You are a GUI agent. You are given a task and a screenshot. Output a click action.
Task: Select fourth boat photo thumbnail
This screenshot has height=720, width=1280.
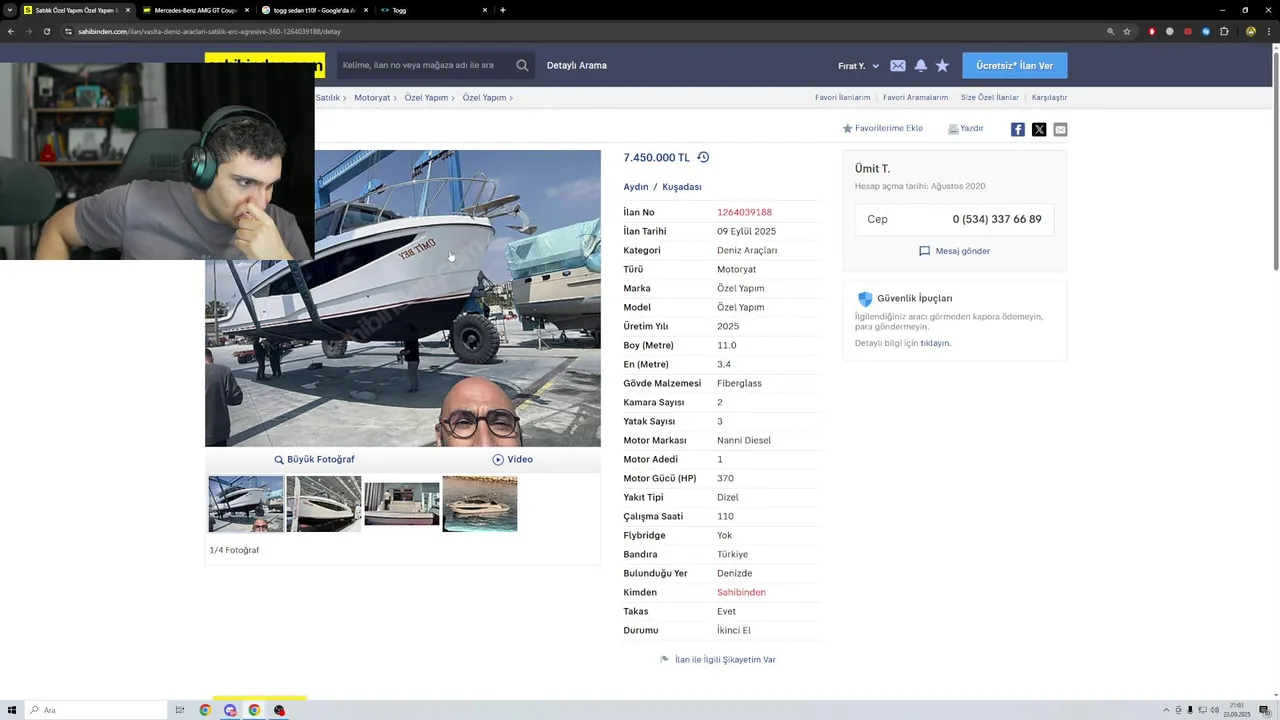tap(480, 504)
